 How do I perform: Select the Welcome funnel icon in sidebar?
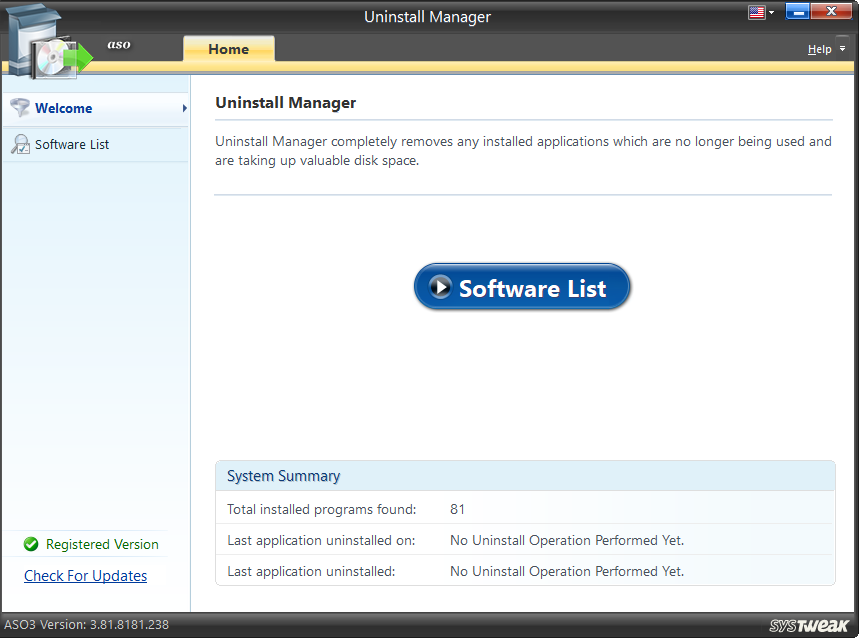[x=20, y=108]
